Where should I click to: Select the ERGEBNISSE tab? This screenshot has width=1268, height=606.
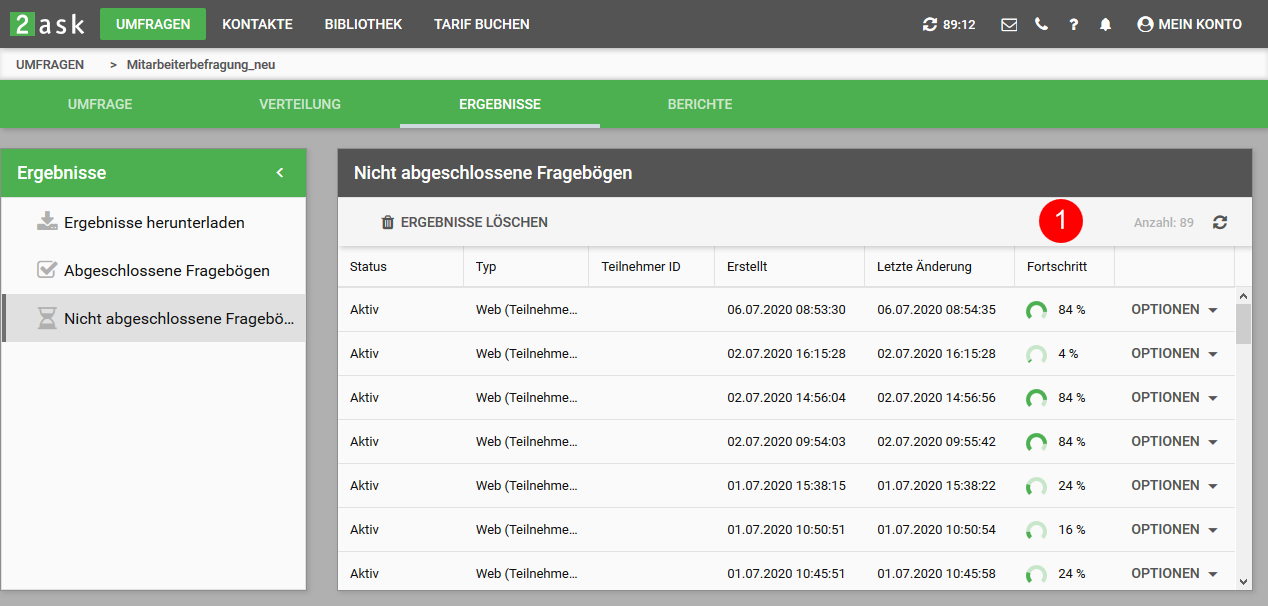point(500,104)
